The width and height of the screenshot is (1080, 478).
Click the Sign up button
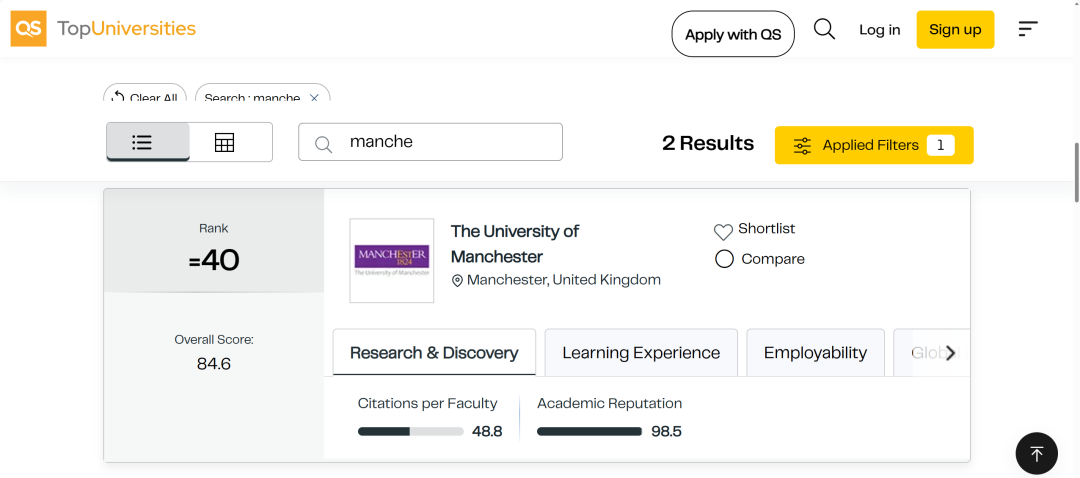(x=955, y=30)
